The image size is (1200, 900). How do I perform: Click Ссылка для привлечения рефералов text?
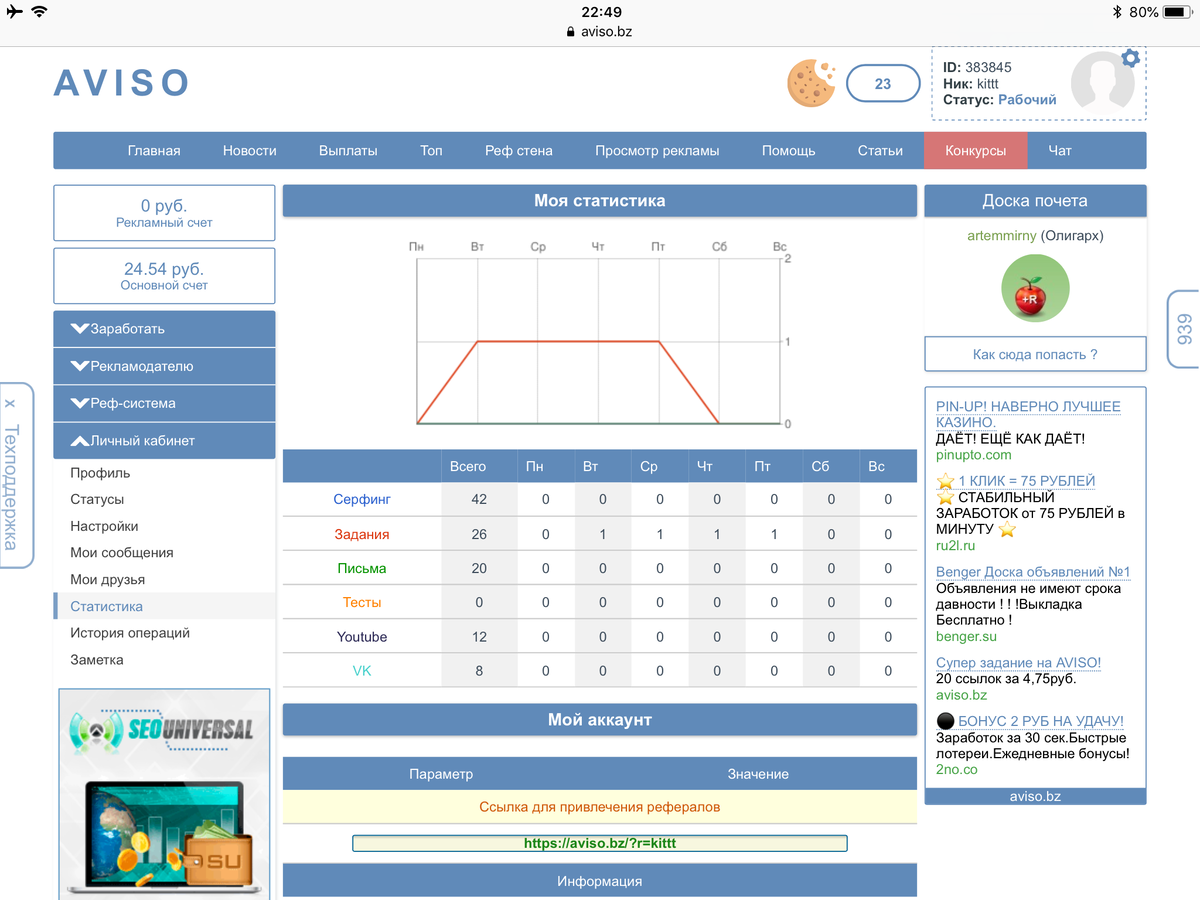pos(600,806)
